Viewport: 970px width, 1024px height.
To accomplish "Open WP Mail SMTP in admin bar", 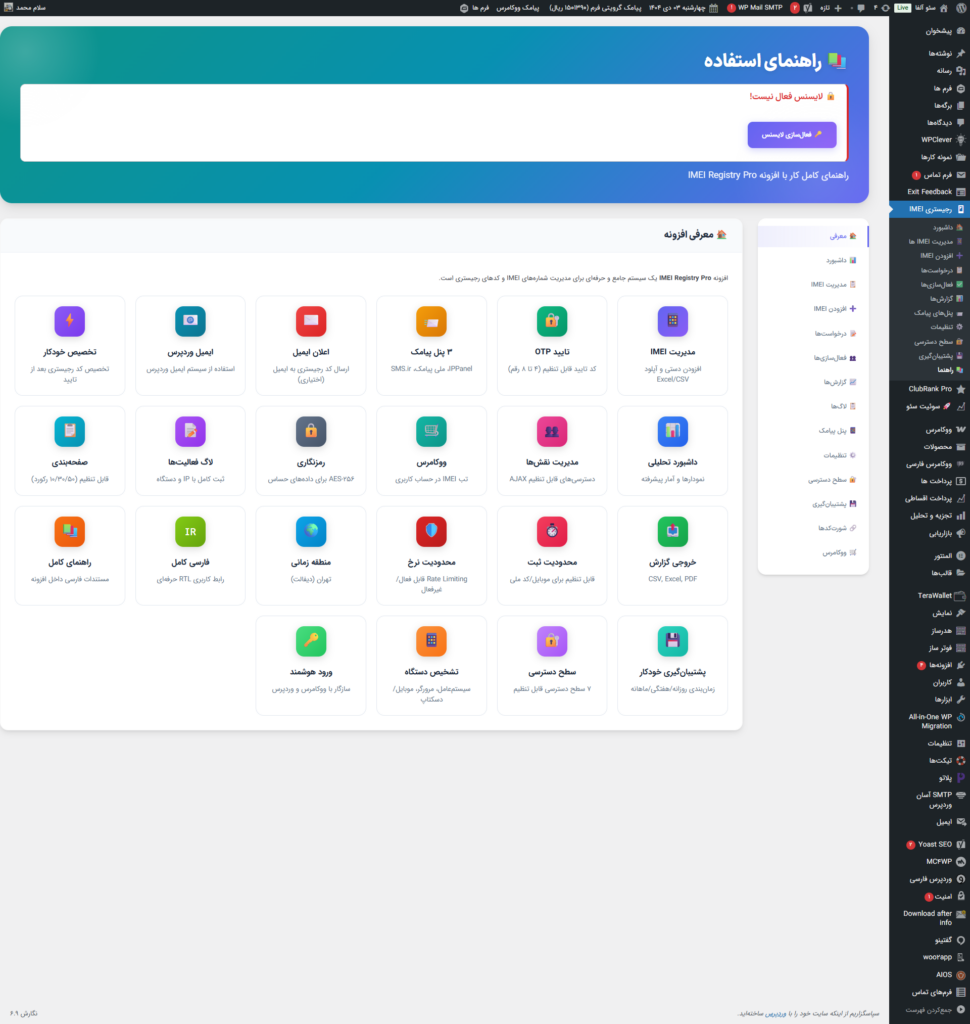I will (x=755, y=8).
